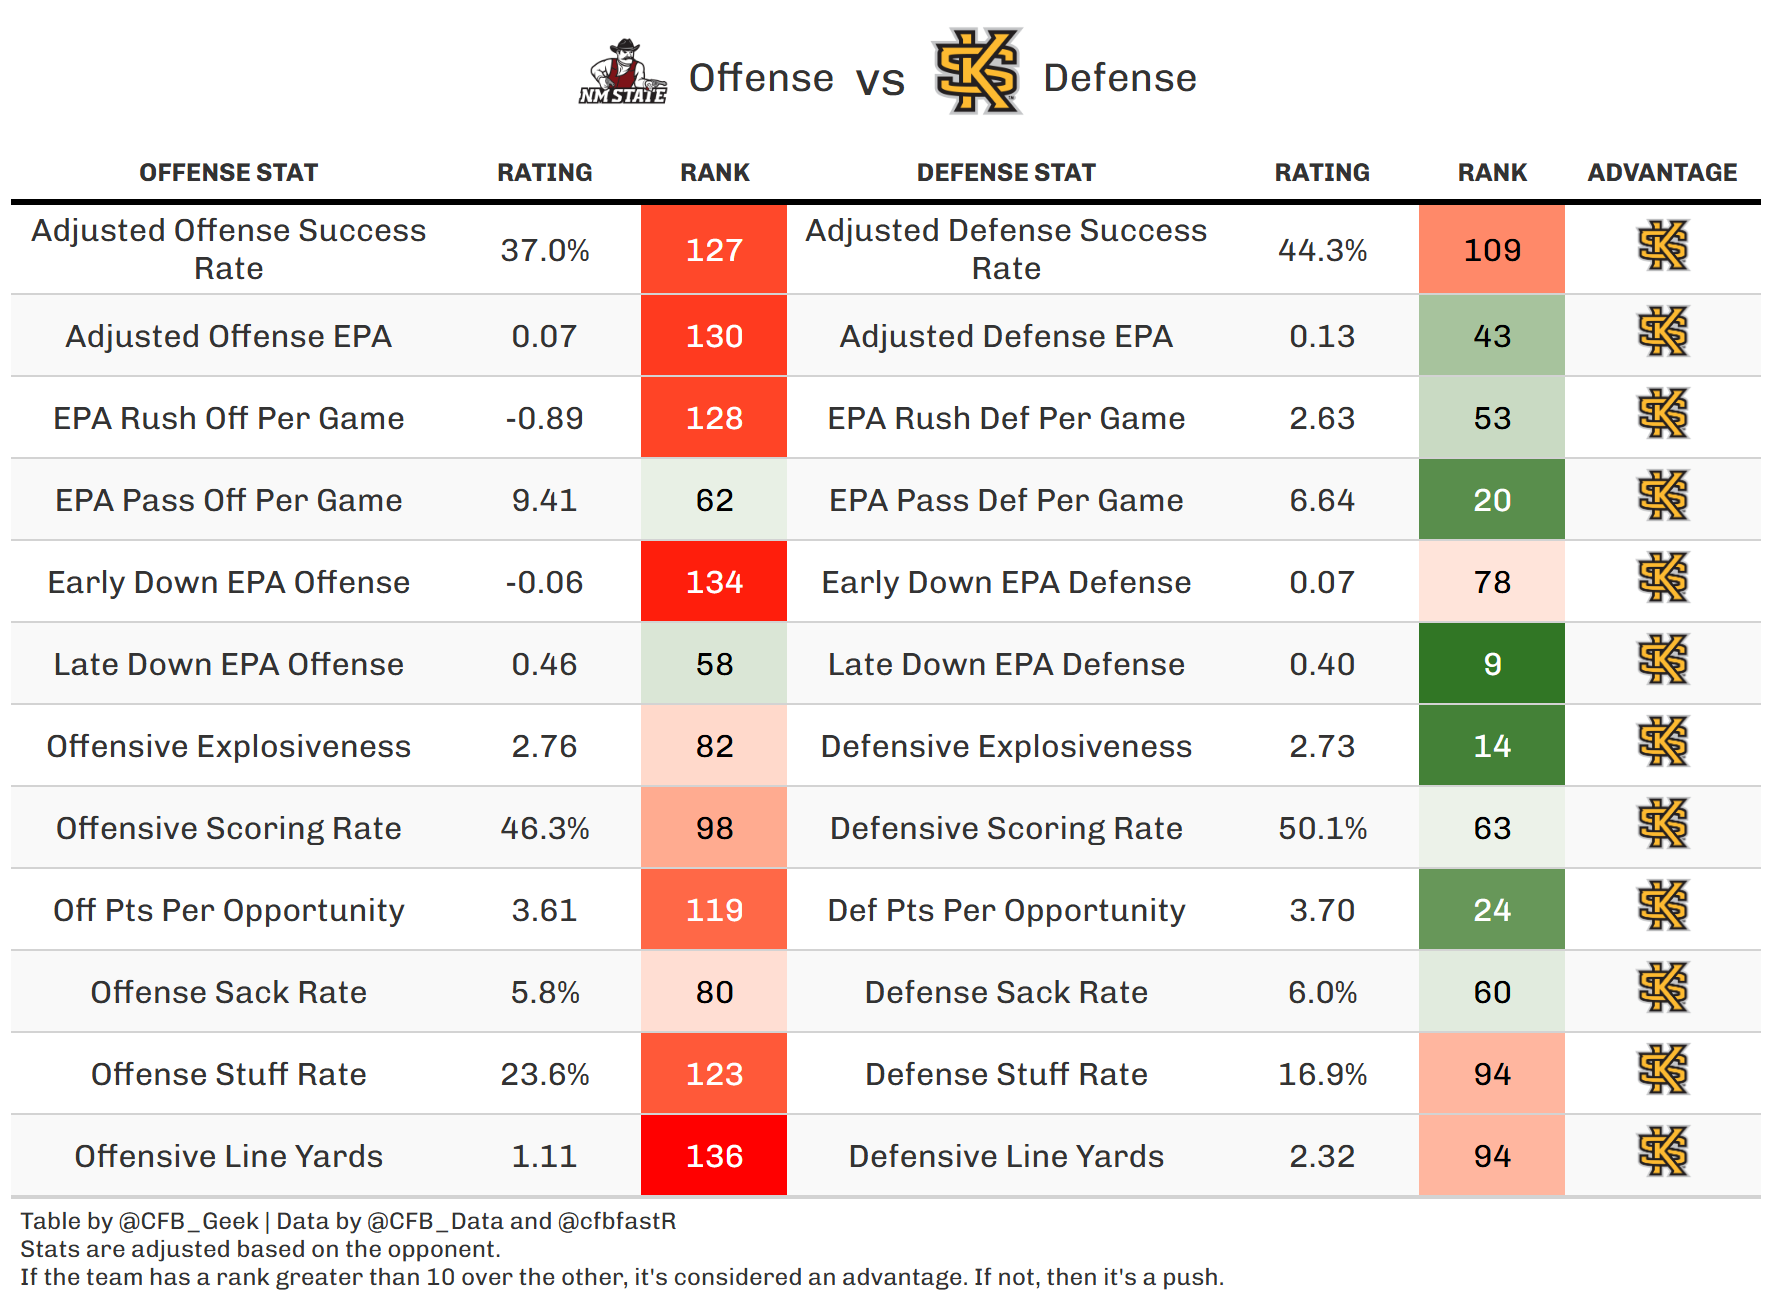
Task: Click the red rank 136 cell
Action: pyautogui.click(x=714, y=1156)
